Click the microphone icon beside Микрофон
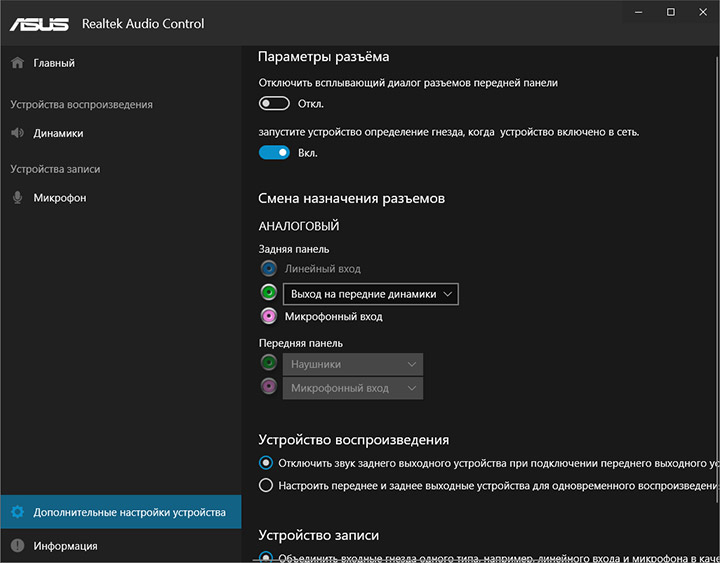This screenshot has width=720, height=563. click(x=17, y=198)
